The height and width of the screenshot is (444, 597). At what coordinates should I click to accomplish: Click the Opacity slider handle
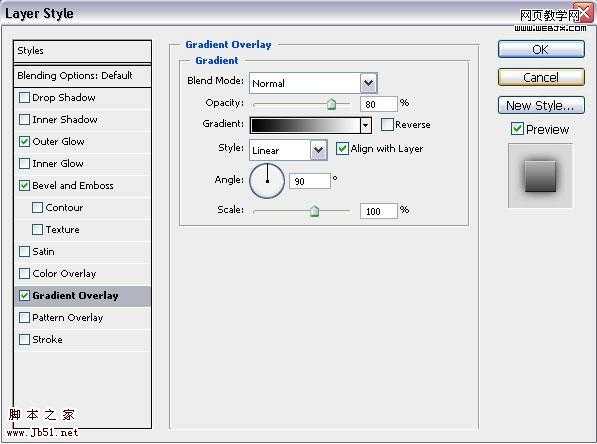(x=332, y=104)
